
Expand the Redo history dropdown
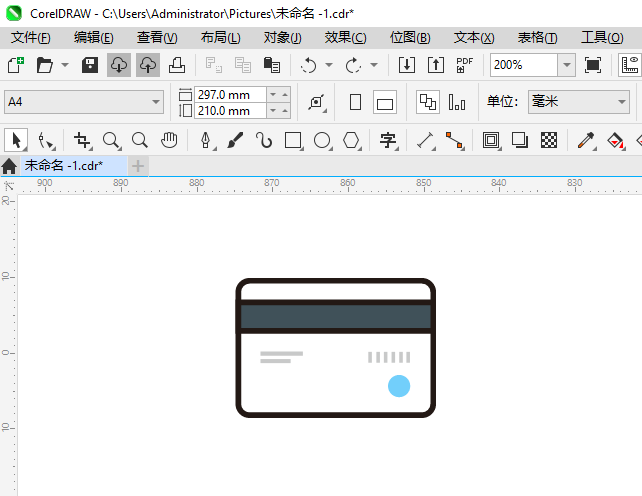pos(374,65)
